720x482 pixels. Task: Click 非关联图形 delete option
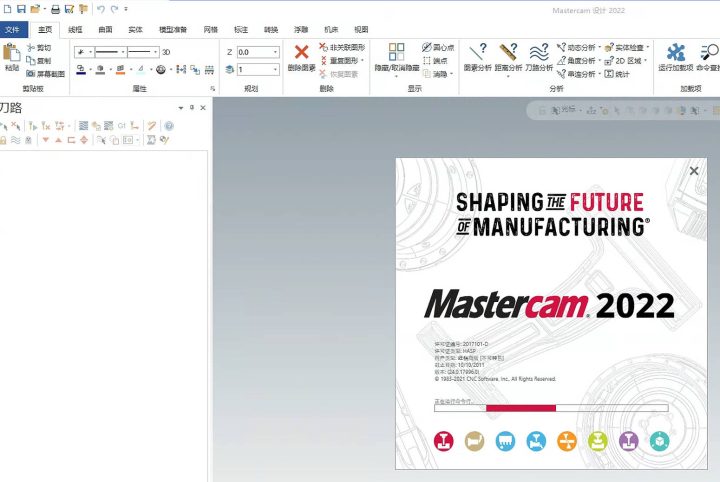click(342, 47)
